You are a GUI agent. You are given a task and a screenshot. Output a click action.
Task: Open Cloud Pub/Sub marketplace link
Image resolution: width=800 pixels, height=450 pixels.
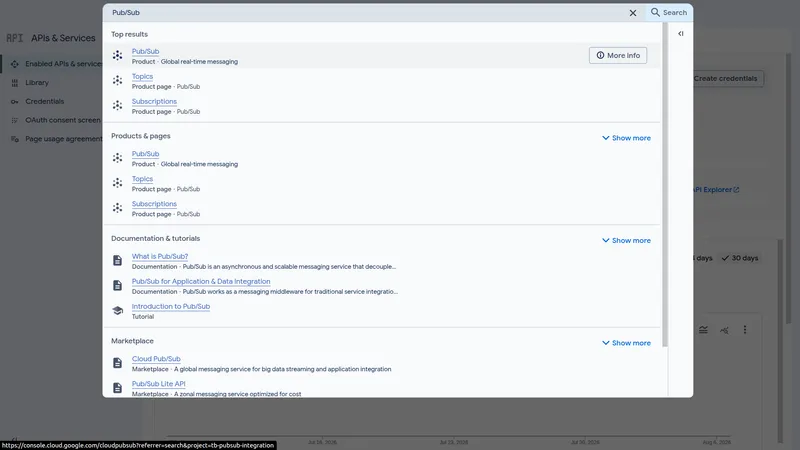[x=156, y=359]
